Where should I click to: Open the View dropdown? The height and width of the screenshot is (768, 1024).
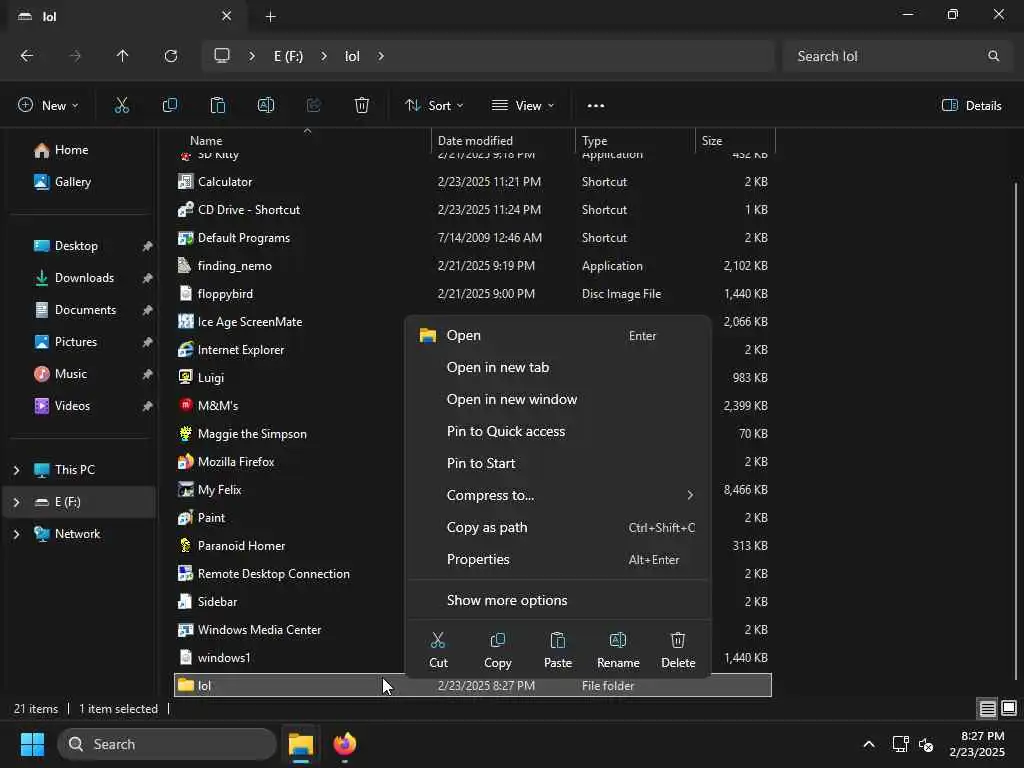tap(522, 105)
